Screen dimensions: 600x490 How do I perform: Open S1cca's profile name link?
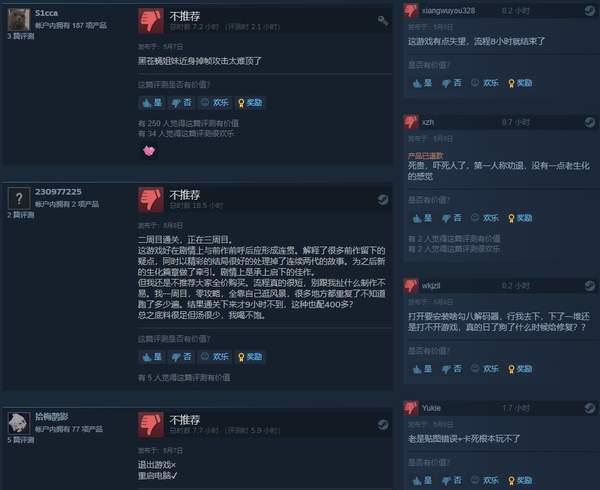click(46, 13)
